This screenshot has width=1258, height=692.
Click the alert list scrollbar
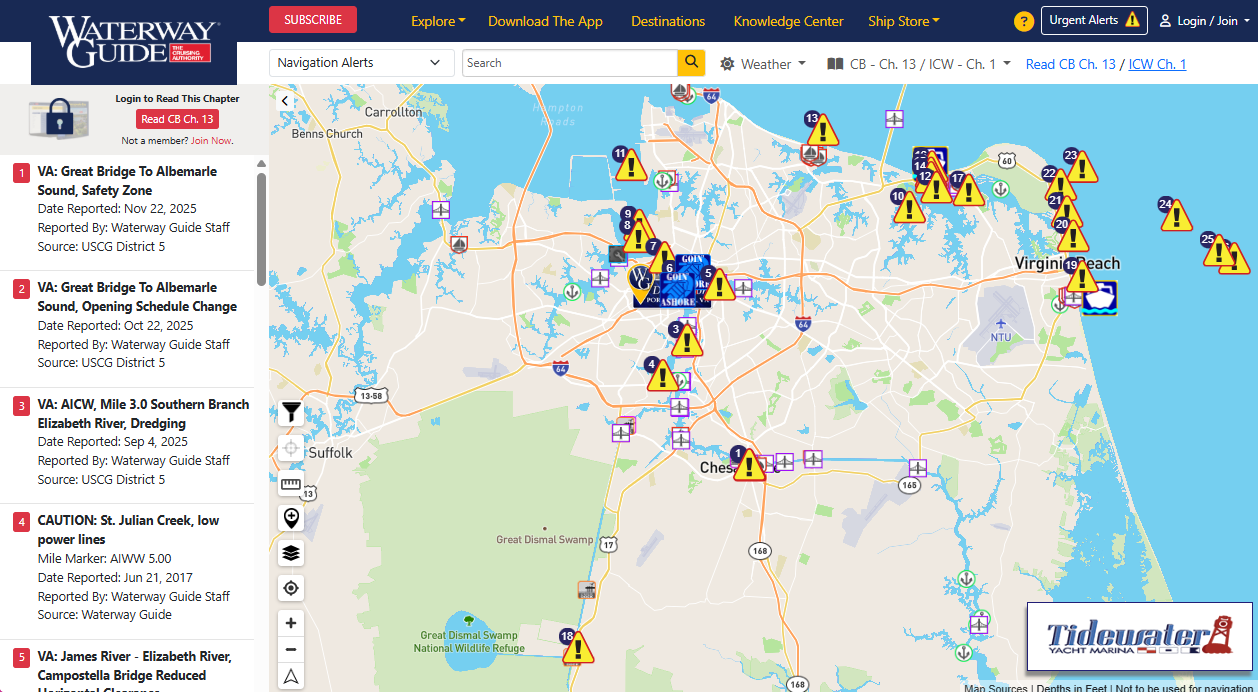[x=262, y=230]
